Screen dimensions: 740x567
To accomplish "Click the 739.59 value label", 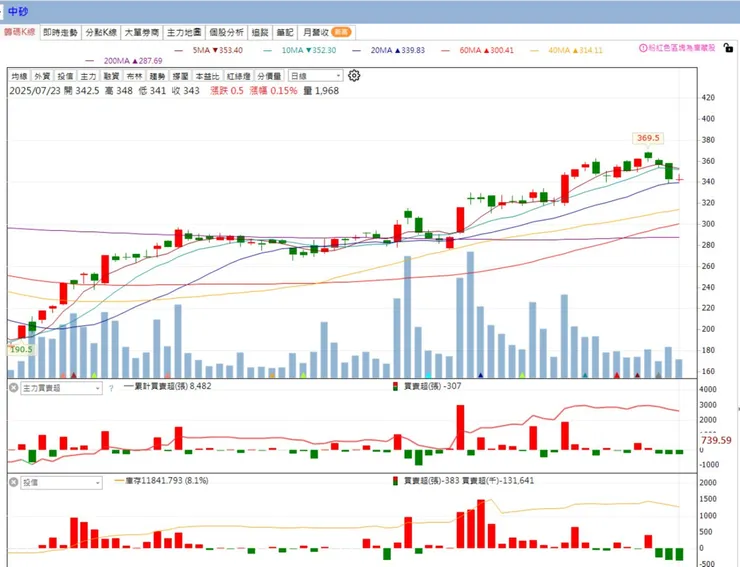I will tap(716, 440).
